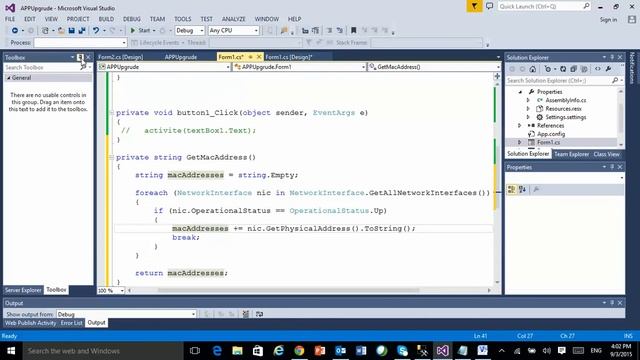Viewport: 640px width, 360px height.
Task: Click the editor horizontal scrollbar
Action: pyautogui.click(x=289, y=291)
